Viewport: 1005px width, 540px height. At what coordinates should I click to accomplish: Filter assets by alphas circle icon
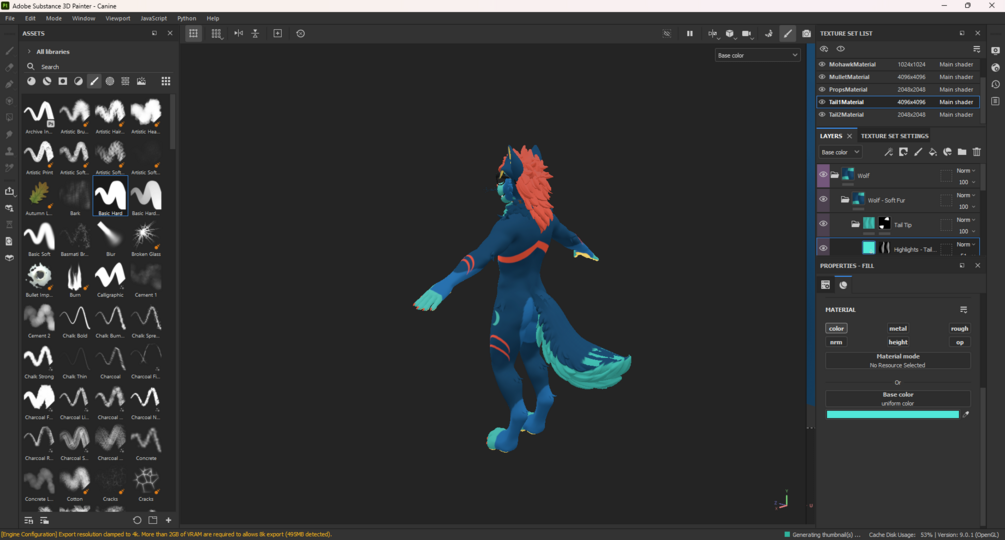pos(110,81)
